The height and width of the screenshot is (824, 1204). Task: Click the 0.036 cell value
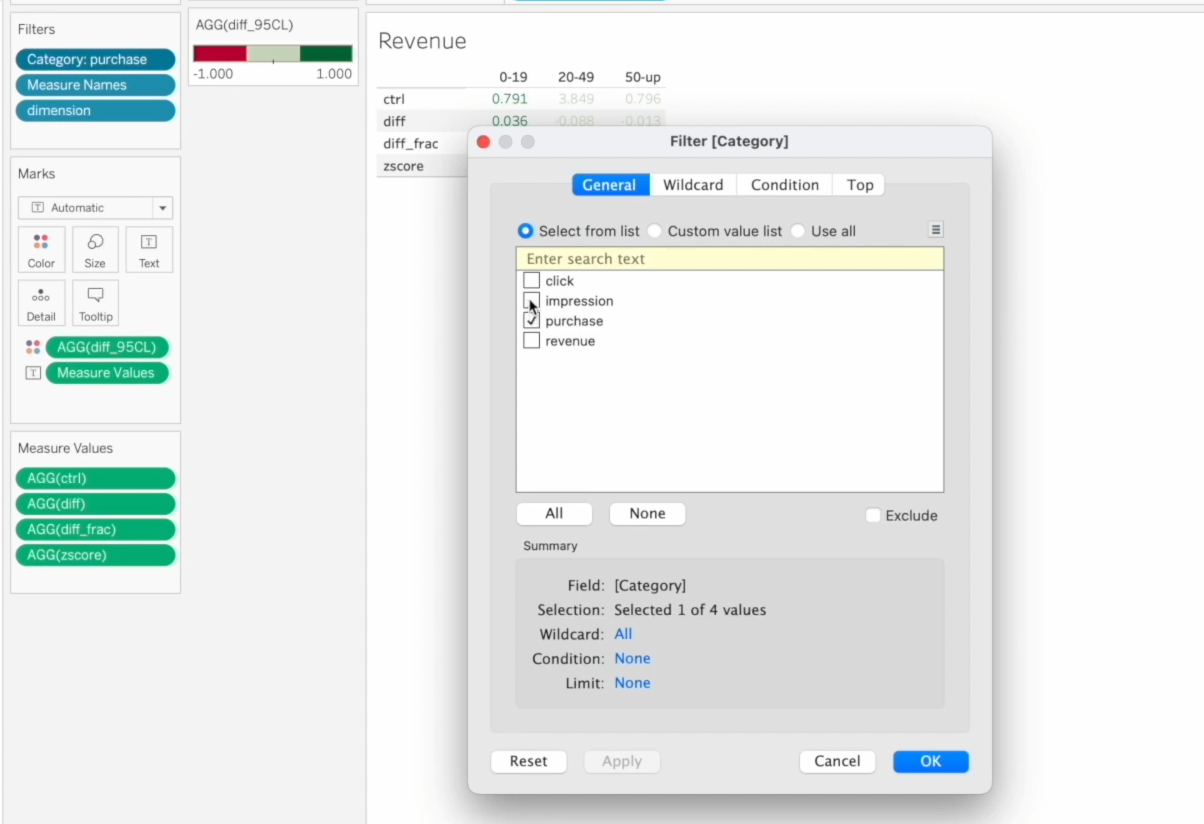(x=510, y=121)
